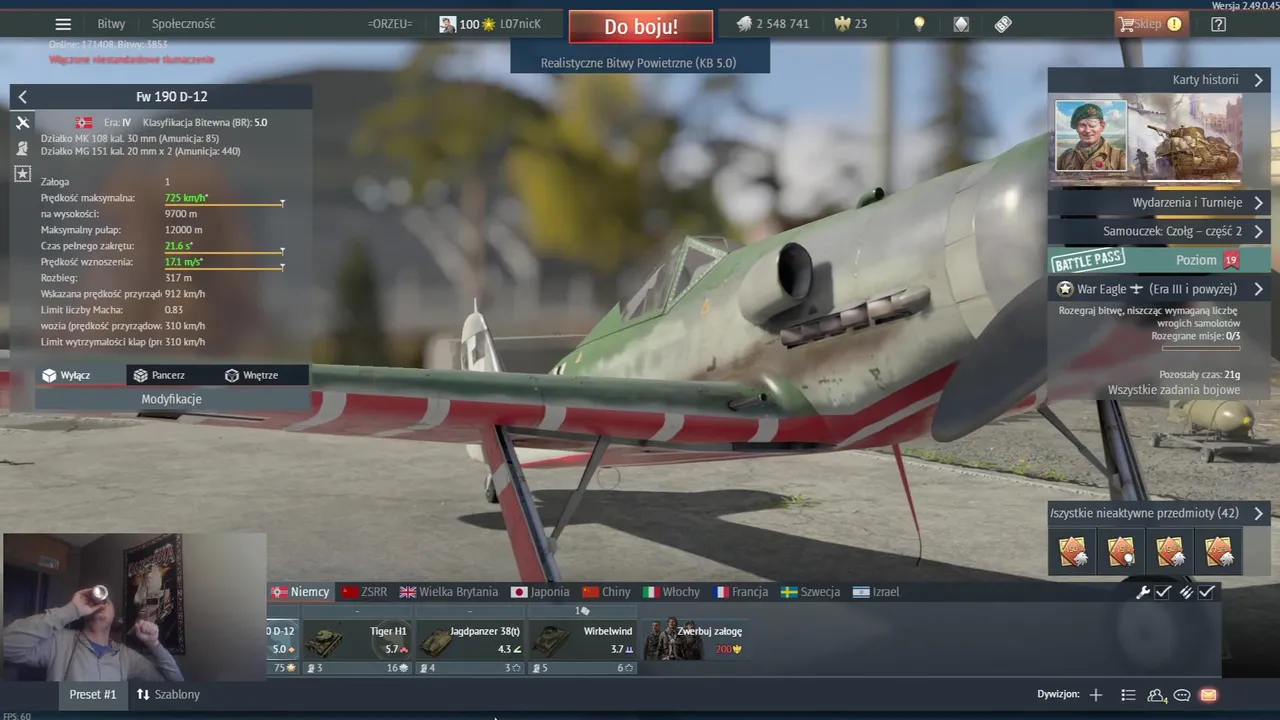
Task: Open Preset #1 selector
Action: 93,694
